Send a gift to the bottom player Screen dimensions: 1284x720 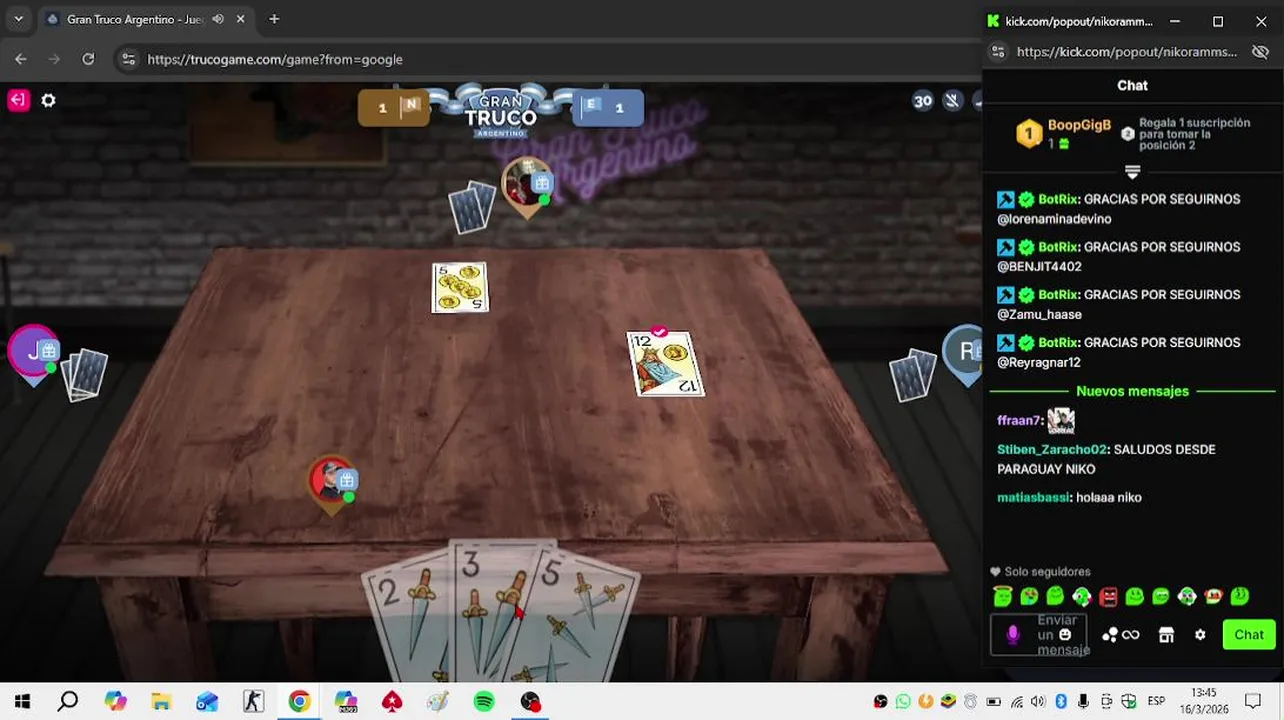click(347, 480)
